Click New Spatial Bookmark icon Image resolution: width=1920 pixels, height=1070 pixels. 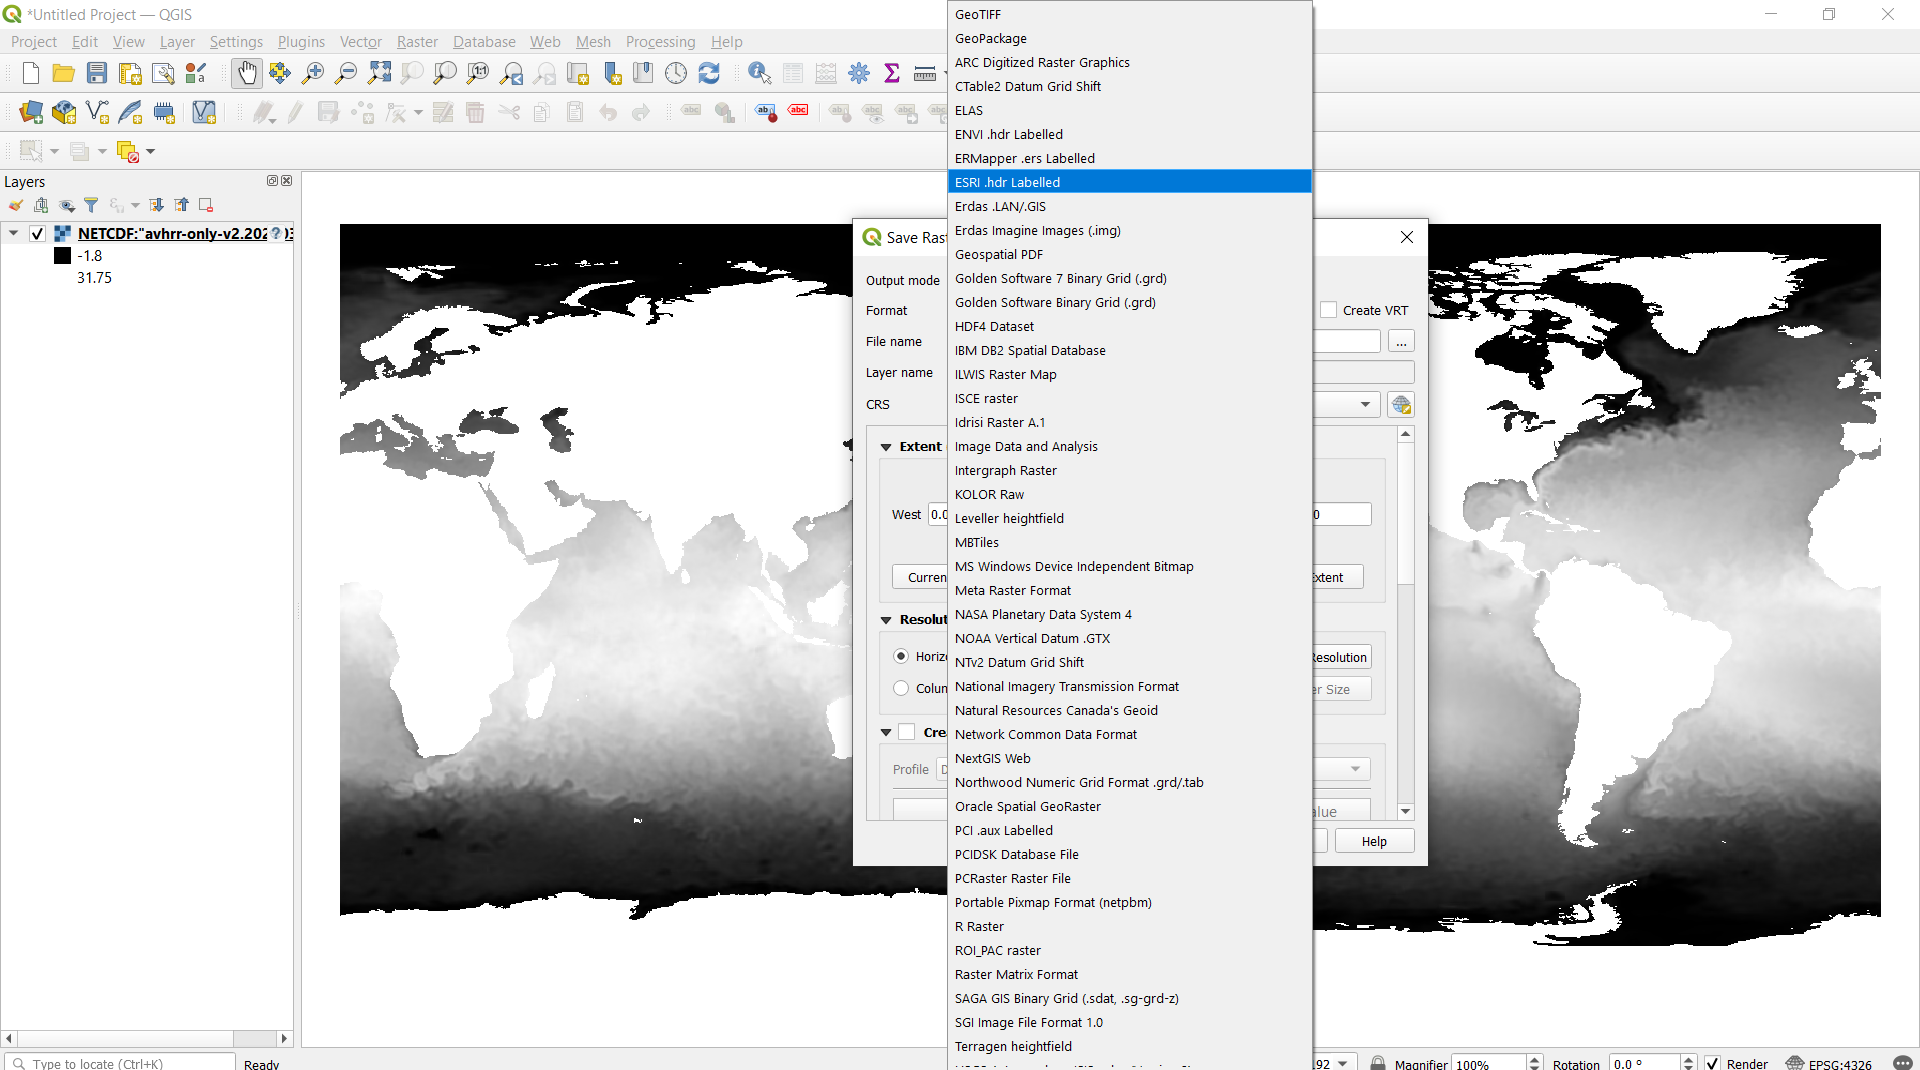point(611,73)
